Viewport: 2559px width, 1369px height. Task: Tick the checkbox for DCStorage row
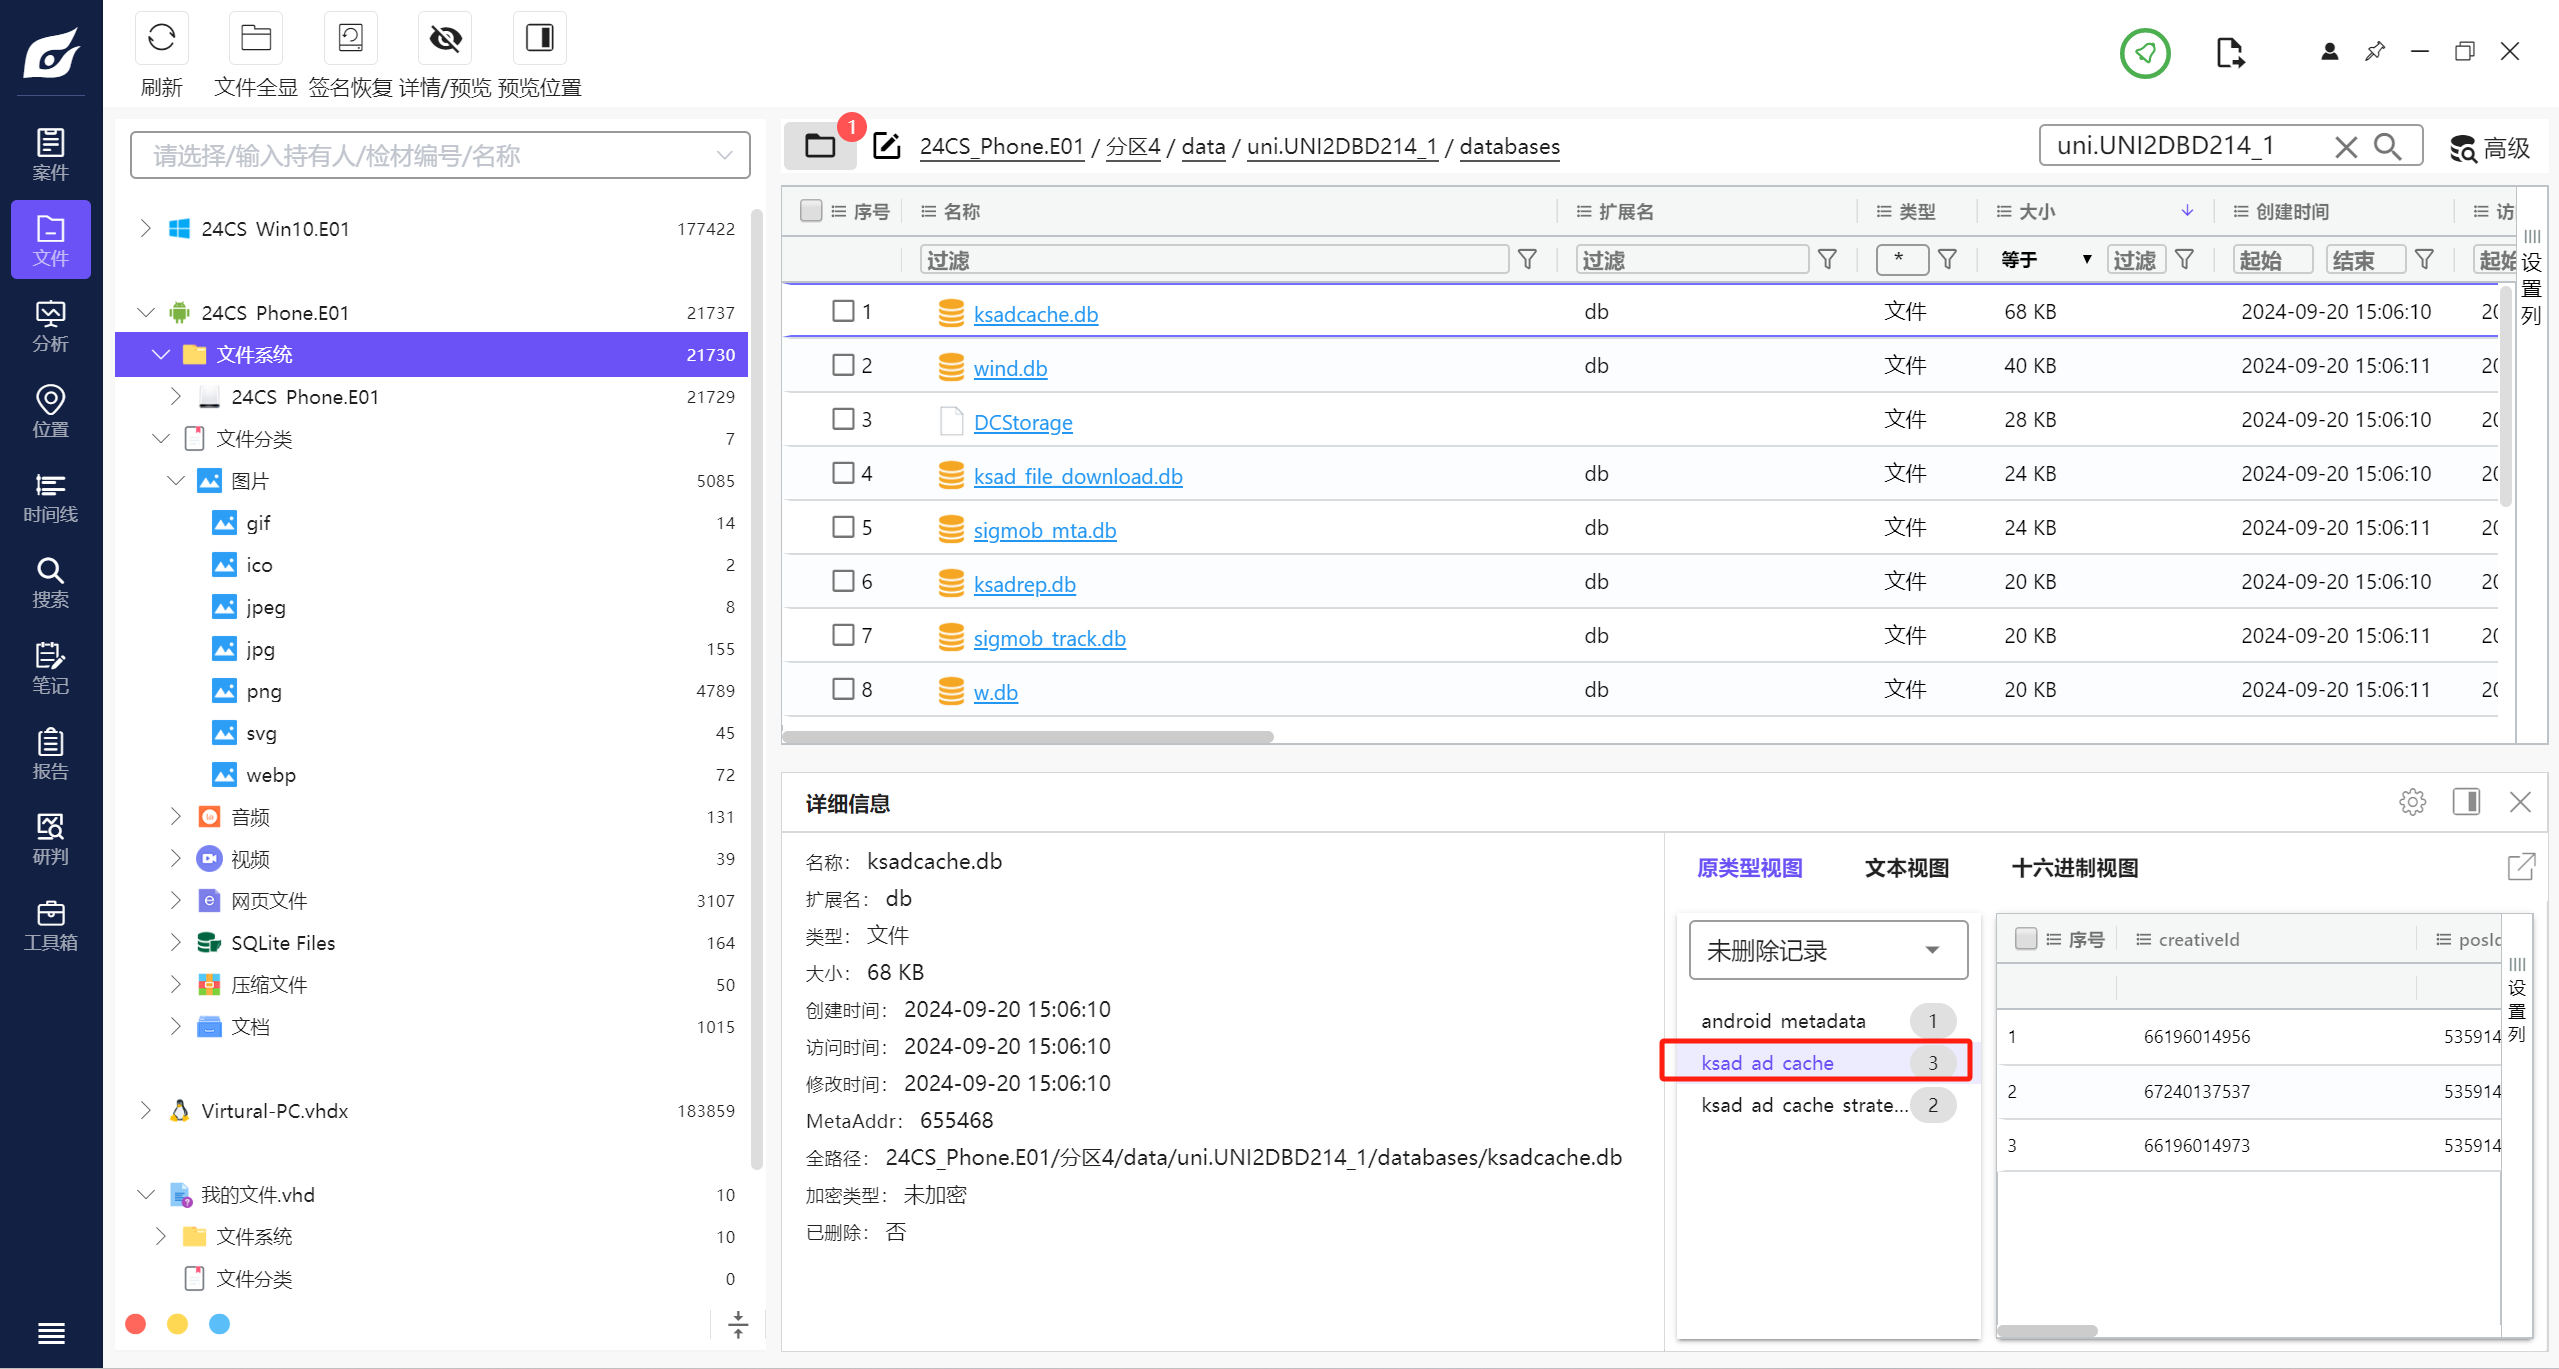click(843, 419)
